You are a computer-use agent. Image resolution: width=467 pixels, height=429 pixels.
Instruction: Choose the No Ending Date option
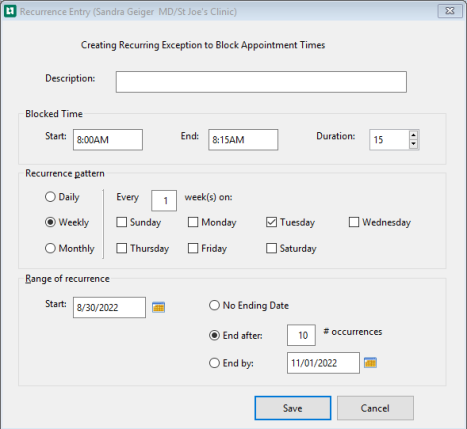click(214, 305)
